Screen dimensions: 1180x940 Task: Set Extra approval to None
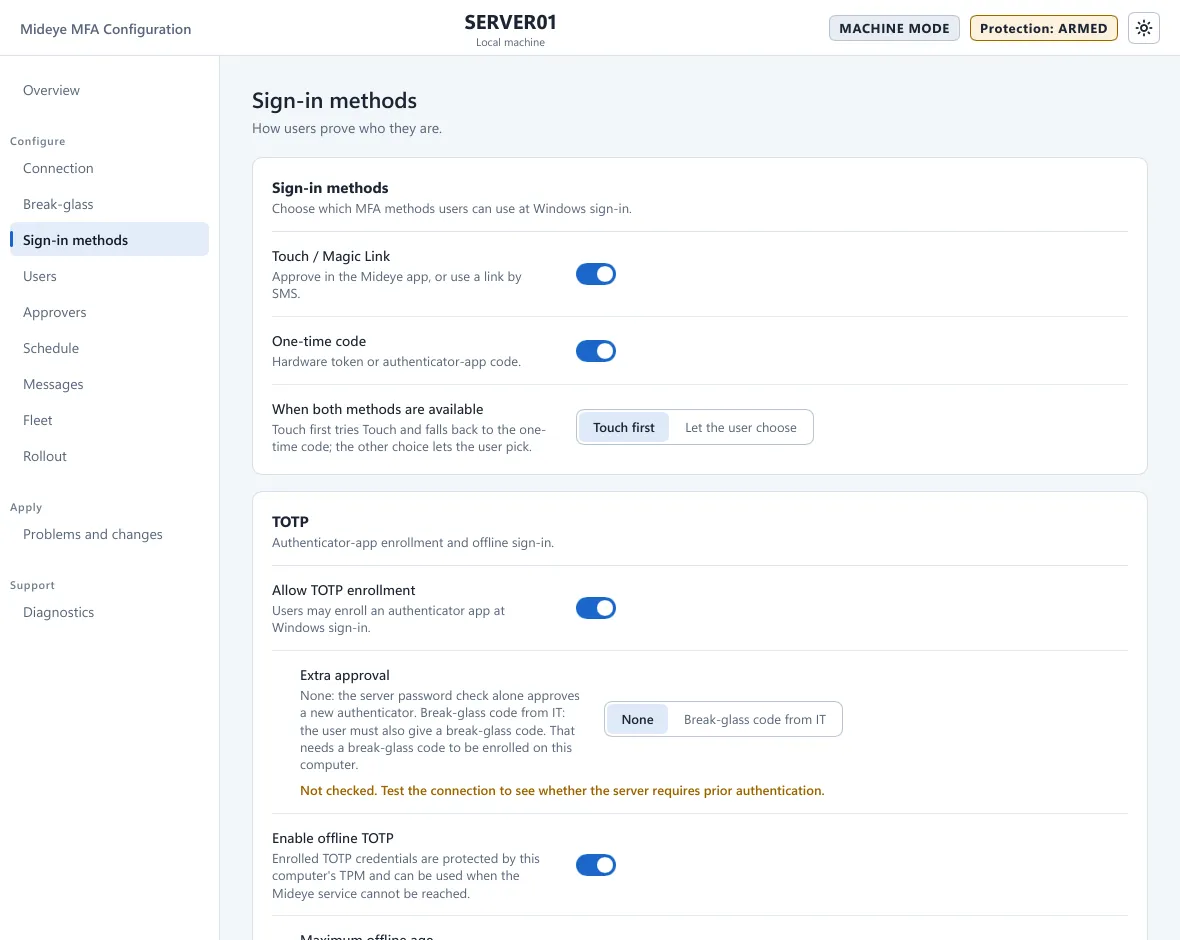click(x=637, y=719)
